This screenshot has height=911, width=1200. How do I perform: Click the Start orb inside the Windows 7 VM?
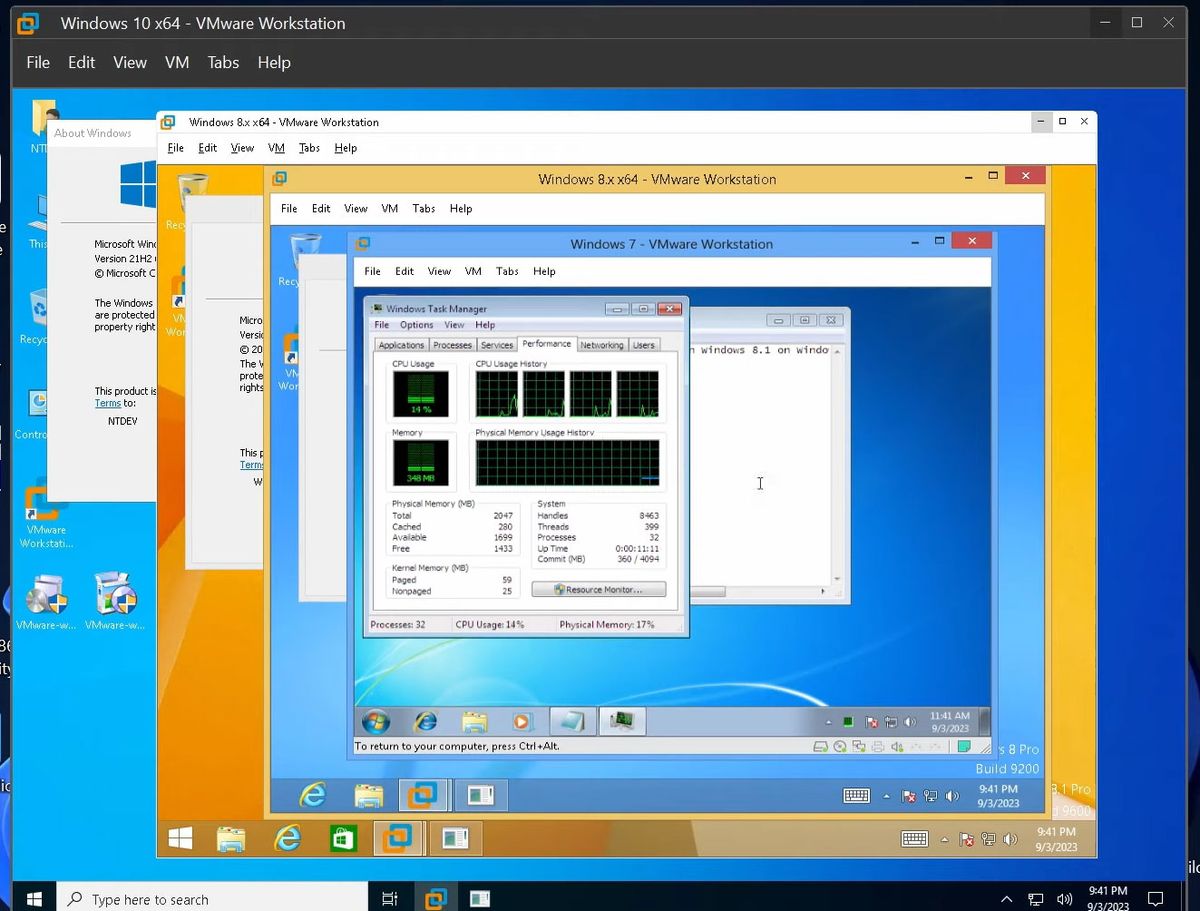click(374, 721)
